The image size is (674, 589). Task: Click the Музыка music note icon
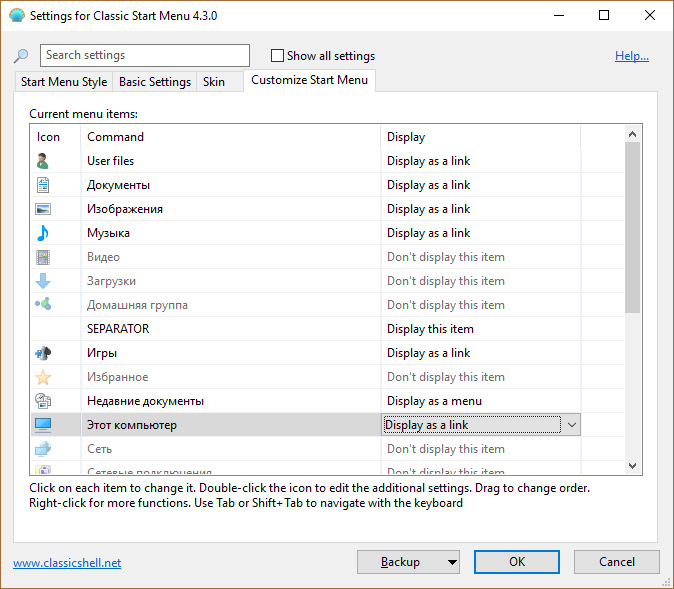43,233
